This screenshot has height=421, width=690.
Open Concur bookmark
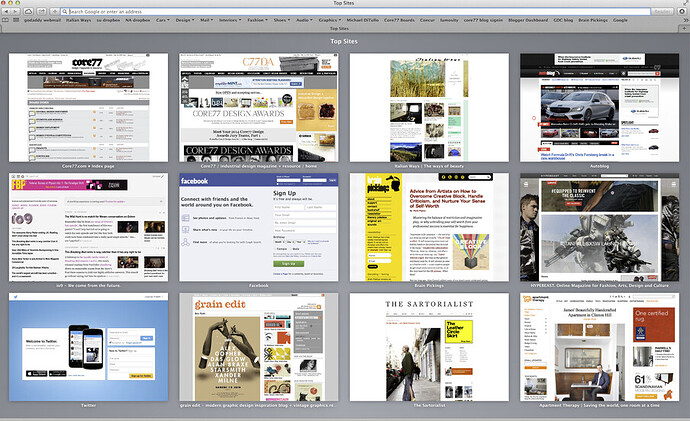pyautogui.click(x=427, y=20)
